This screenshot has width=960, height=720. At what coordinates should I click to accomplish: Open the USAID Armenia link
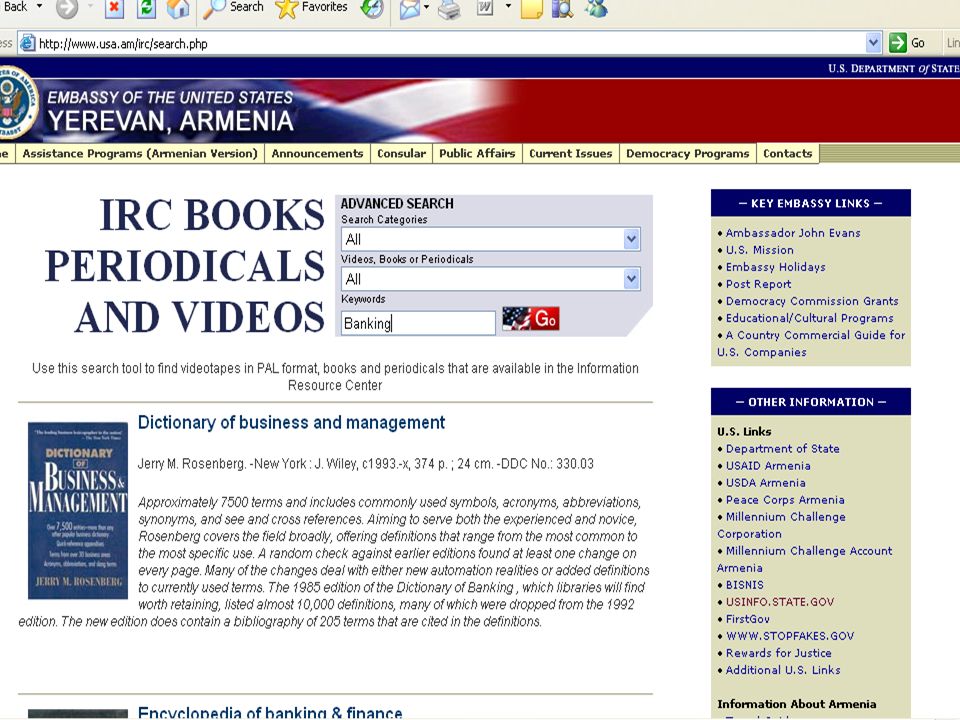[768, 466]
